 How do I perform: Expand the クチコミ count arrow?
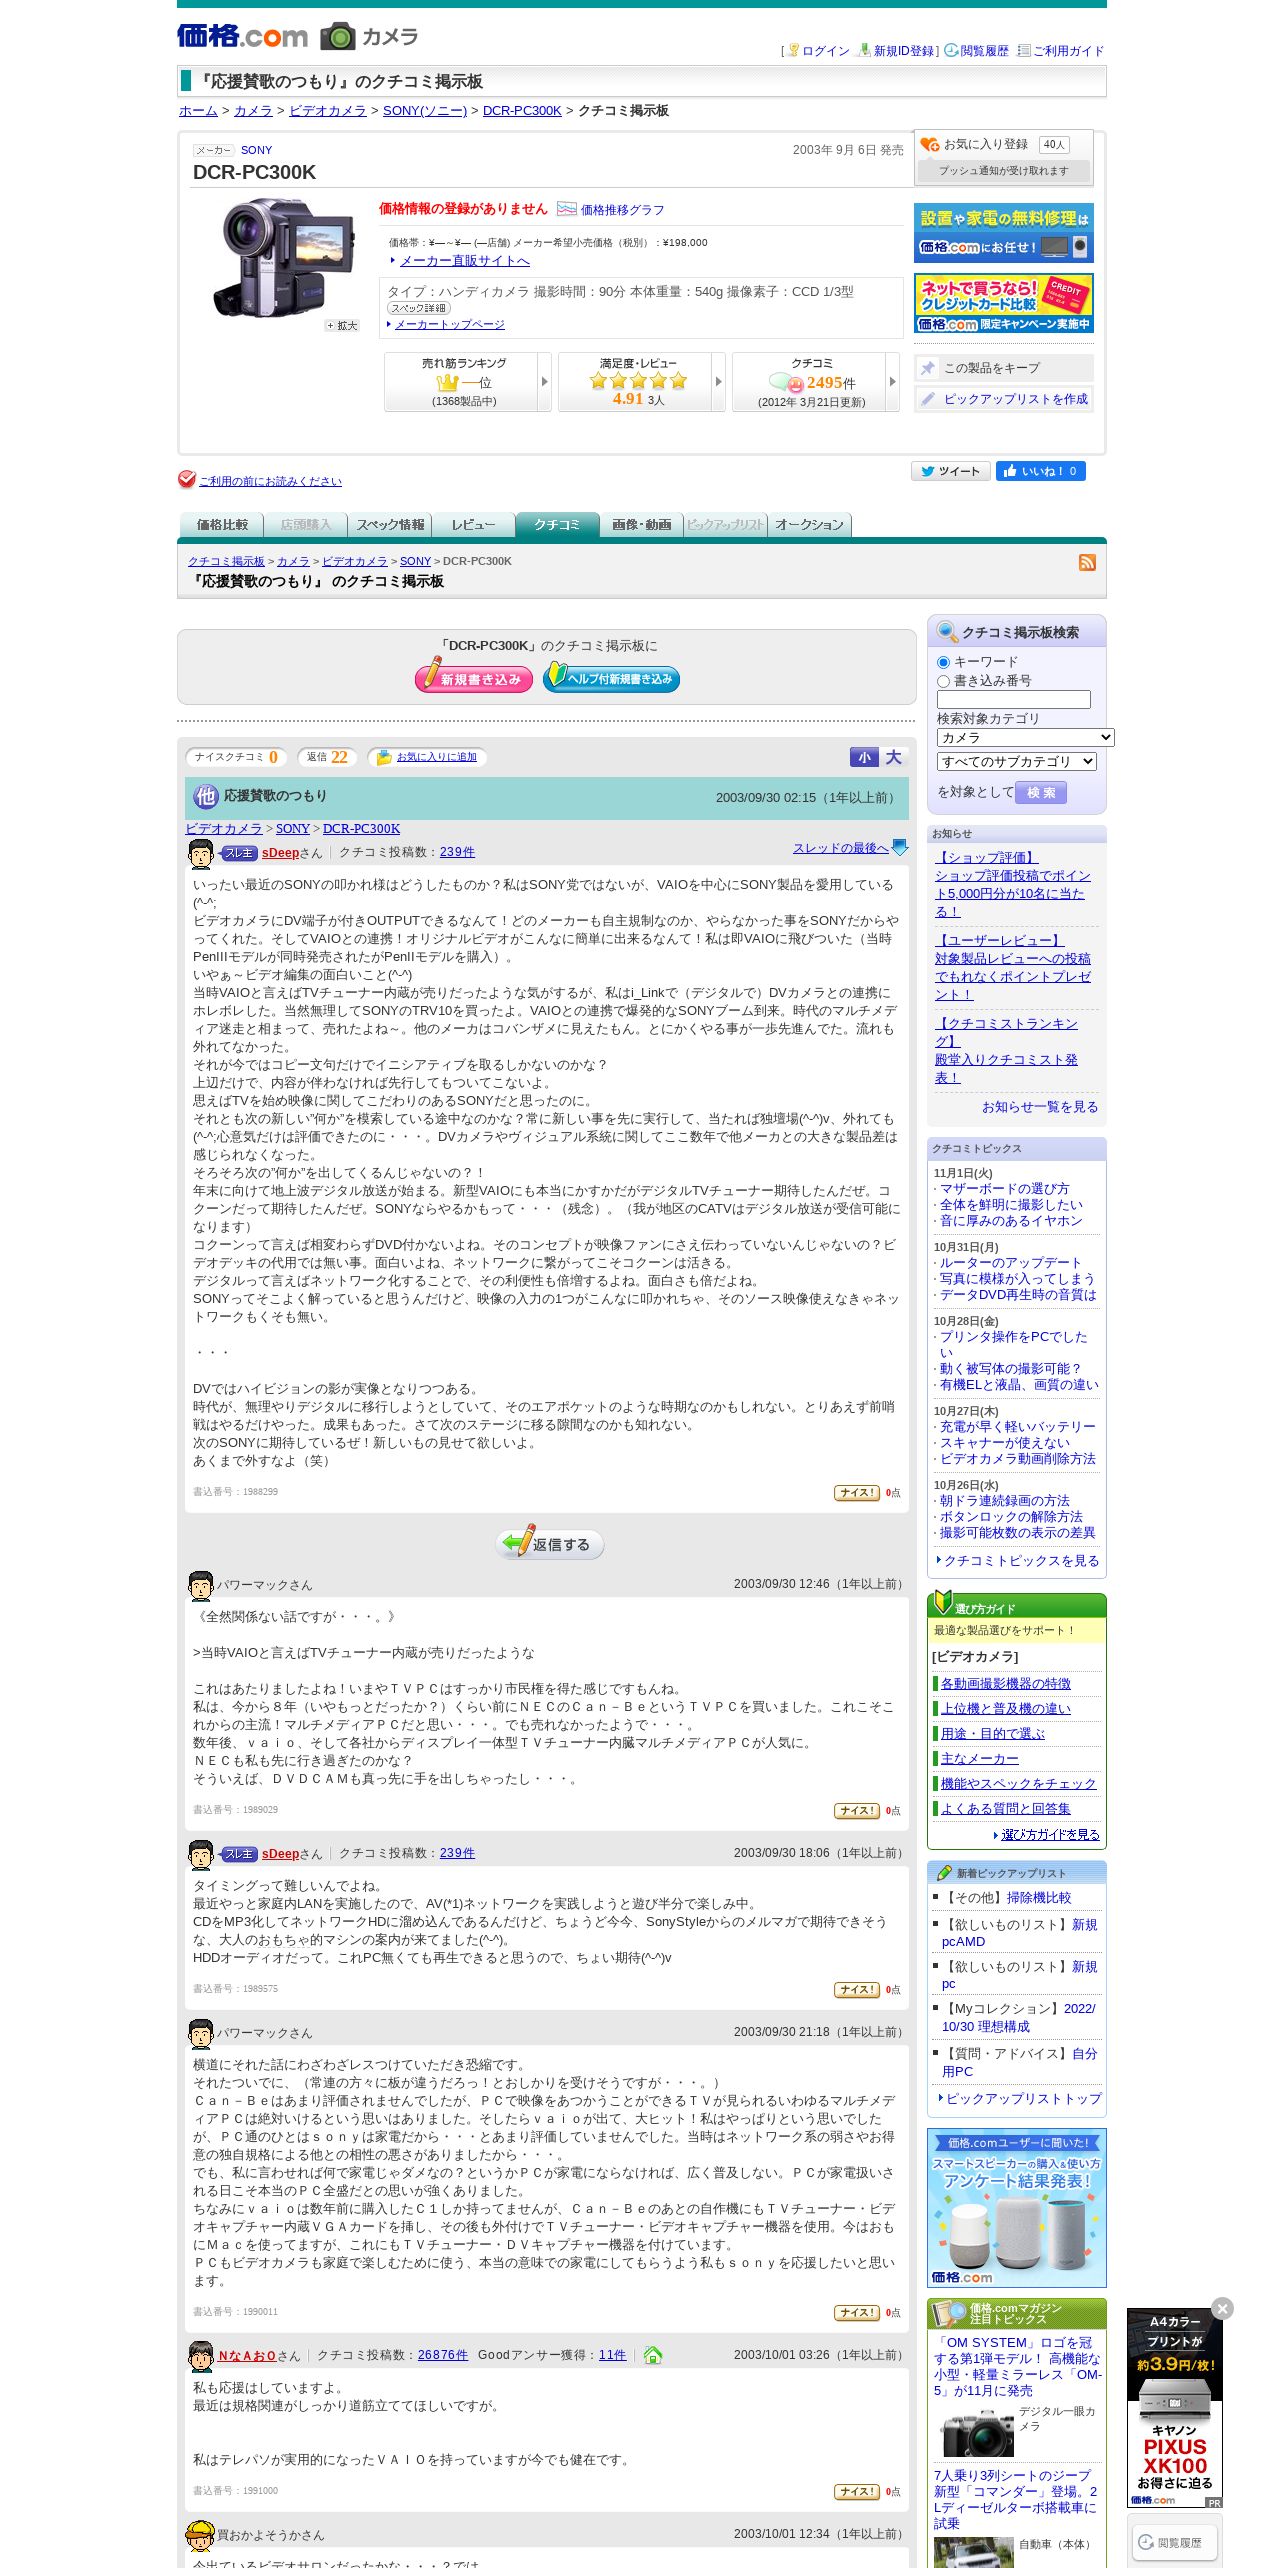point(892,382)
